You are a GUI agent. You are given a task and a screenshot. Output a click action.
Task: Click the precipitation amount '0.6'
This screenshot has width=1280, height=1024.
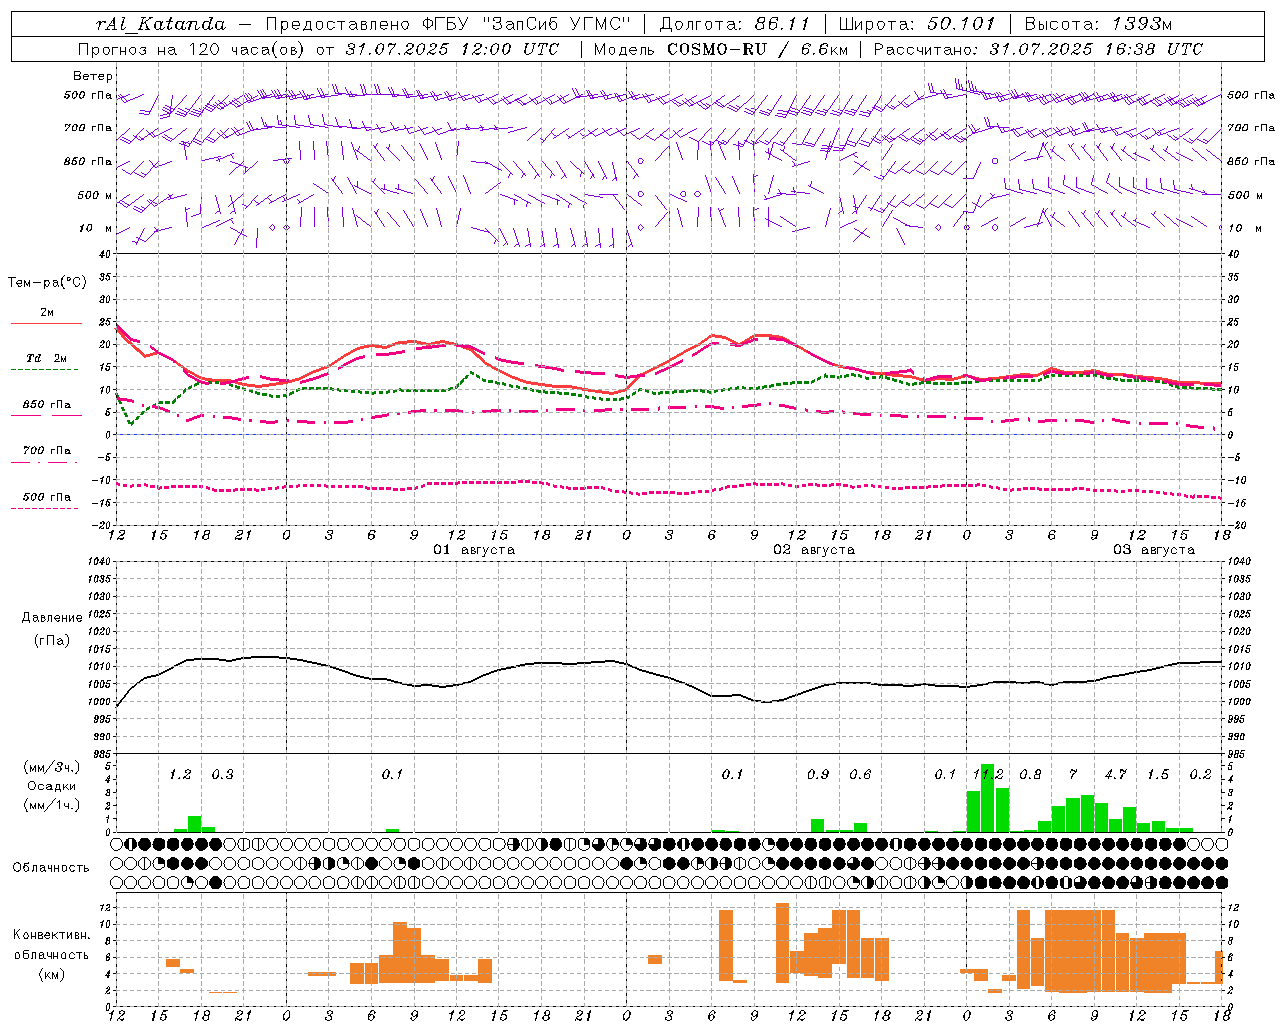pyautogui.click(x=860, y=774)
